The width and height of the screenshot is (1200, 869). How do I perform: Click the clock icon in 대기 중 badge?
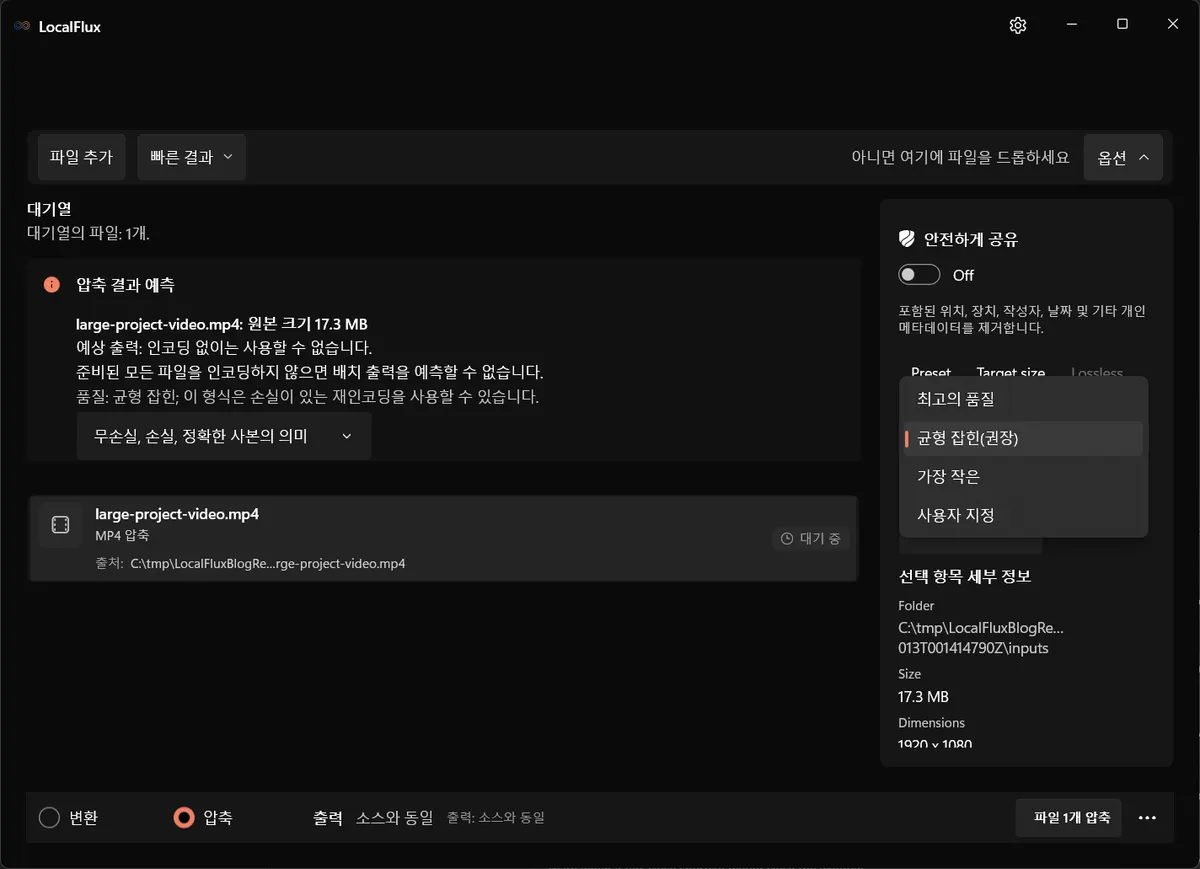click(x=787, y=539)
